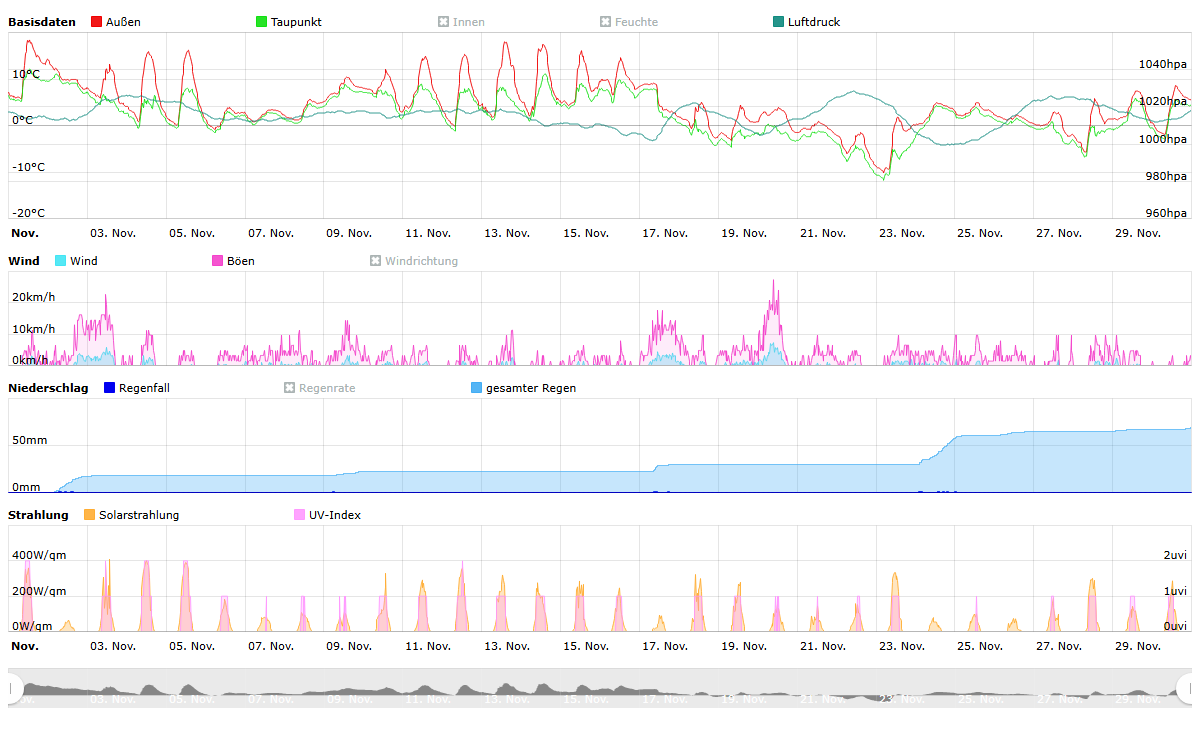The height and width of the screenshot is (750, 1200).
Task: Toggle the dark blue Regenfall legend marker
Action: (110, 388)
